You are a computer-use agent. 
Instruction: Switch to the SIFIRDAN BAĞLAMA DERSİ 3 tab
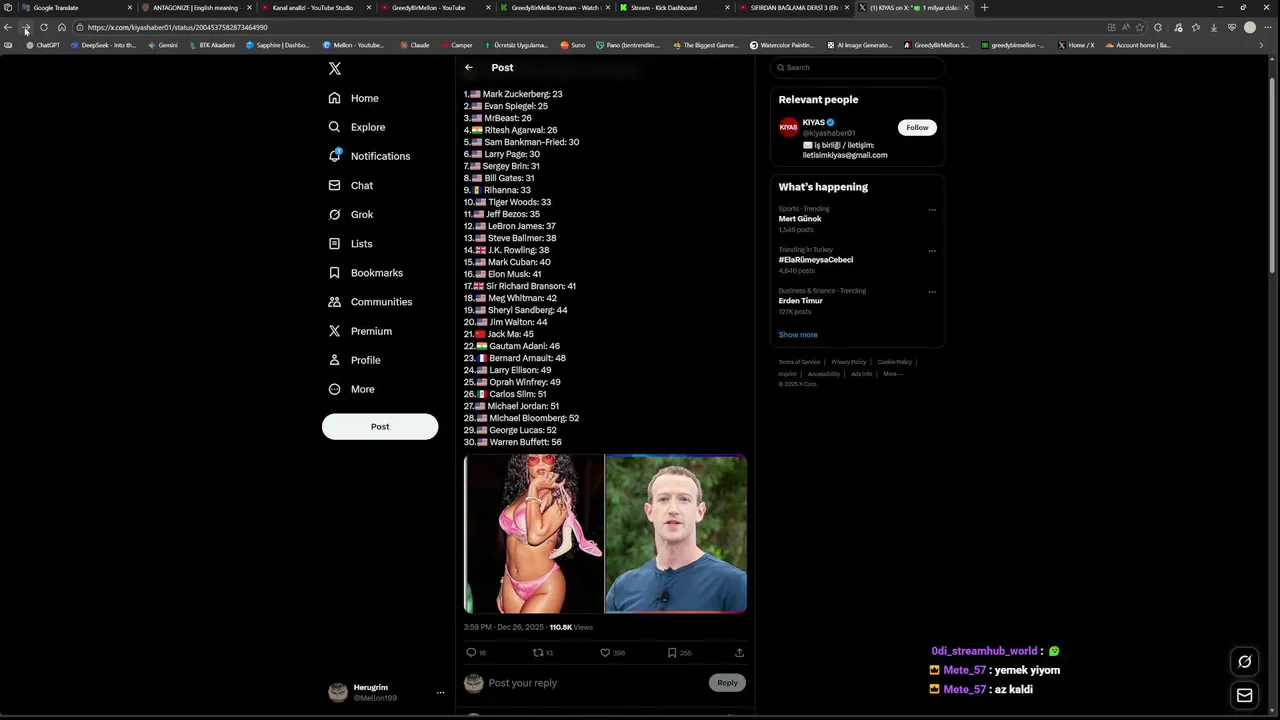791,7
